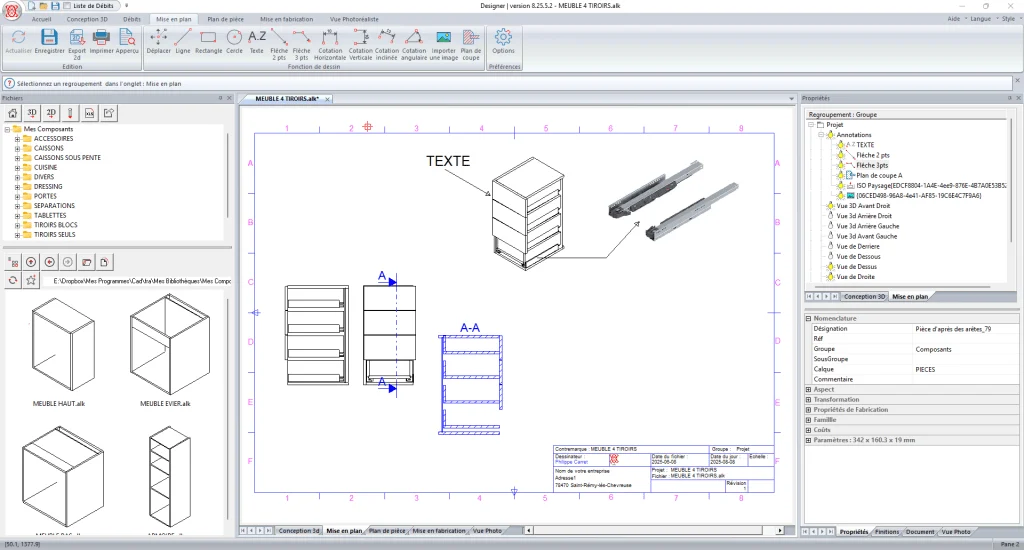Toggle visibility bulb of Vue 3D Avant Droit

831,206
